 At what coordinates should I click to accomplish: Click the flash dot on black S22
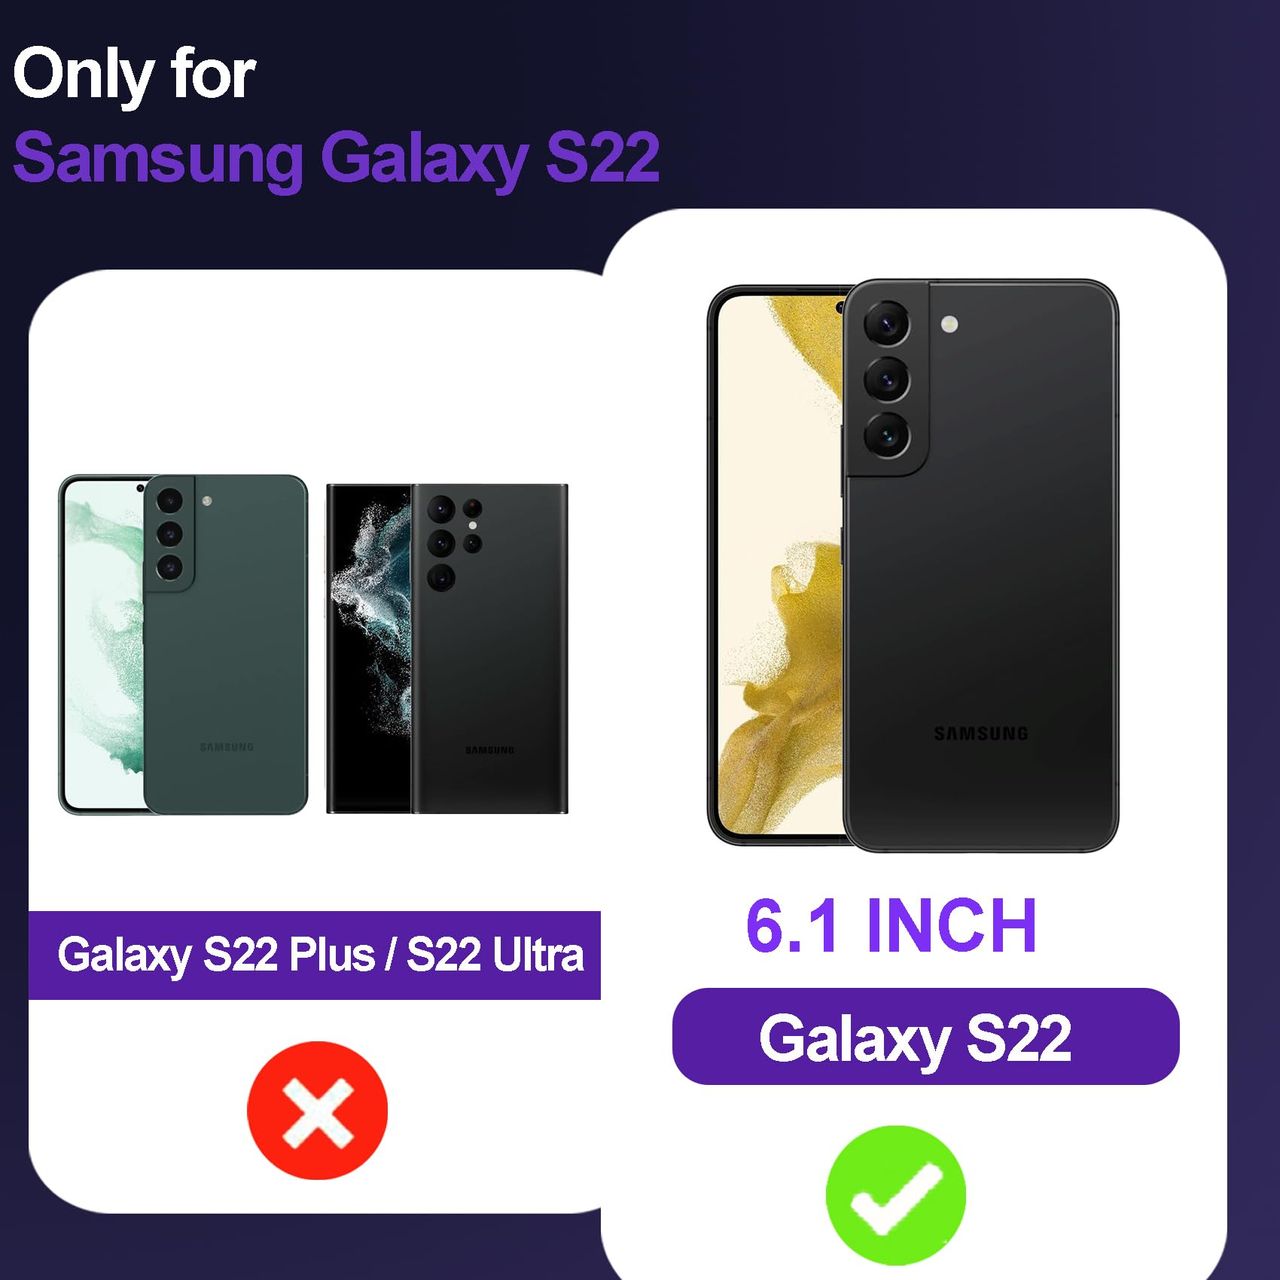coord(950,324)
